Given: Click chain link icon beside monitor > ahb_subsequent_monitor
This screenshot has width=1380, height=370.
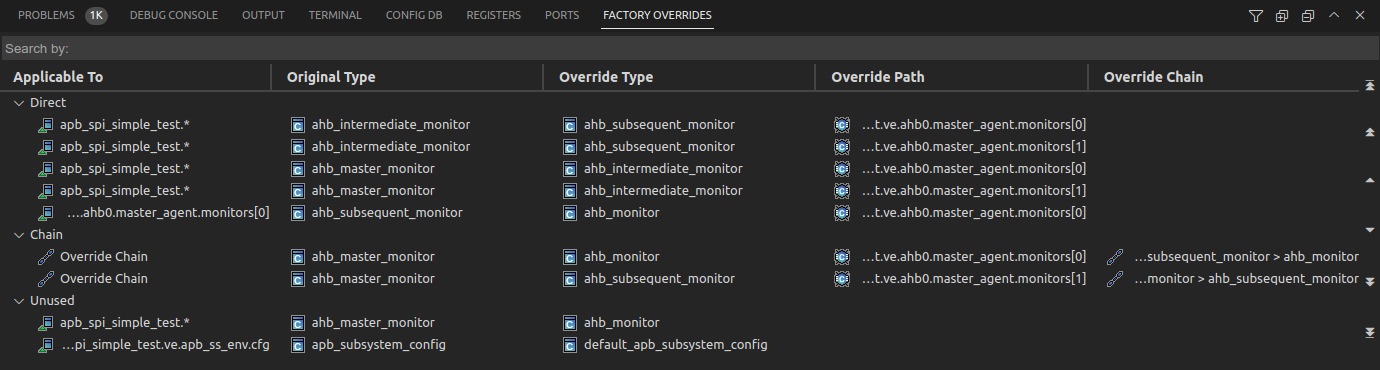Looking at the screenshot, I should 1115,279.
